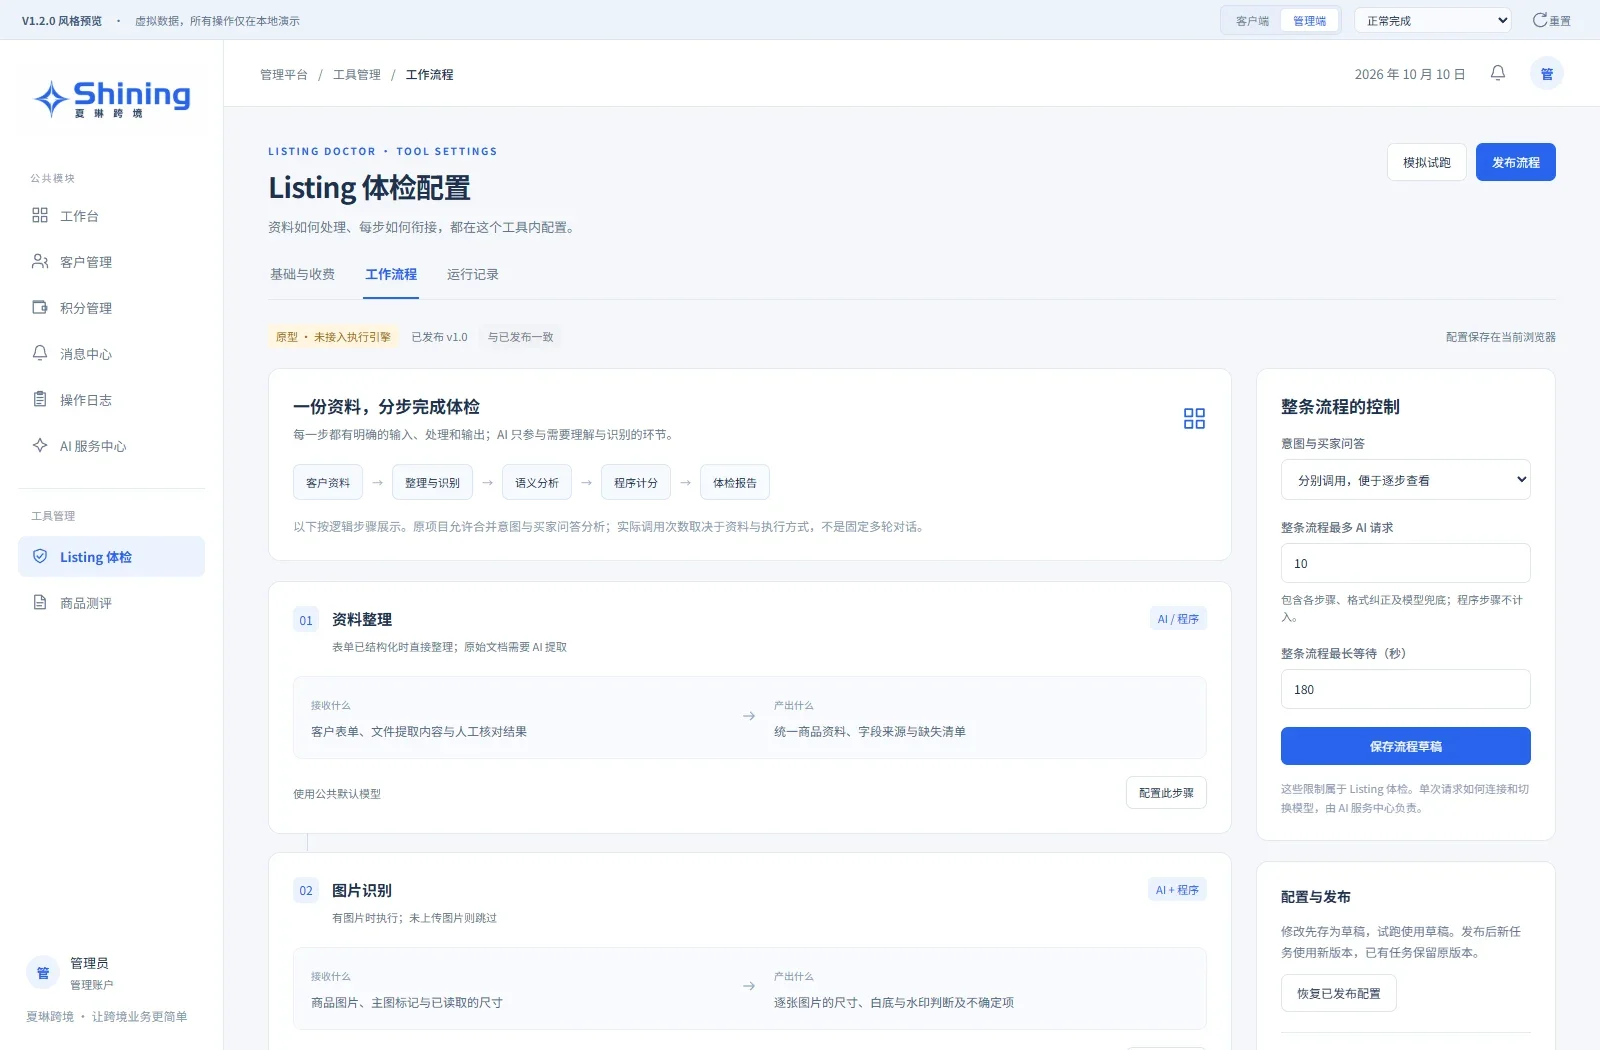Click the grid view icon in overview card
This screenshot has width=1600, height=1050.
click(x=1194, y=418)
